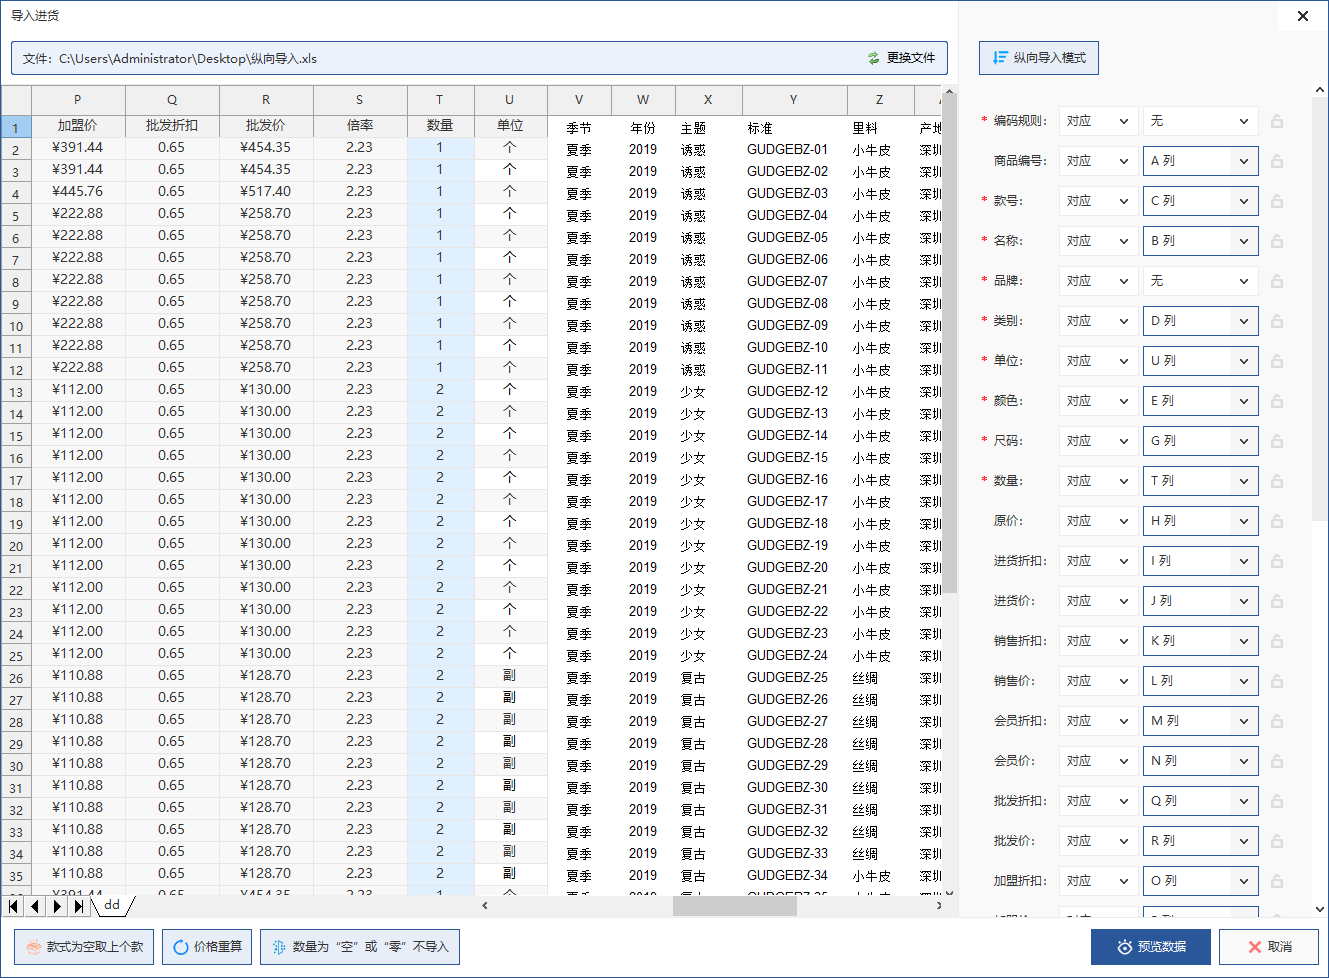The width and height of the screenshot is (1329, 978).
Task: Select column header Y in spreadsheet
Action: click(x=794, y=100)
